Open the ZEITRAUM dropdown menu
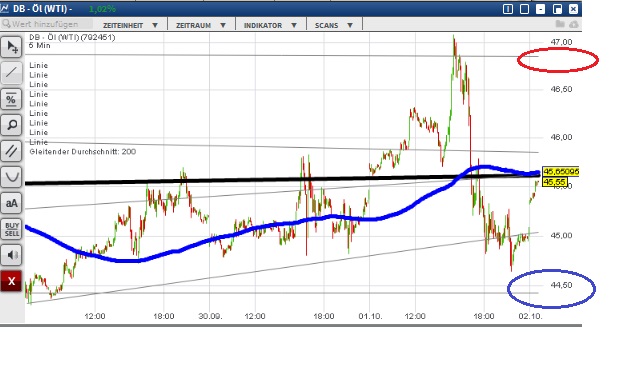The image size is (642, 367). tap(201, 25)
